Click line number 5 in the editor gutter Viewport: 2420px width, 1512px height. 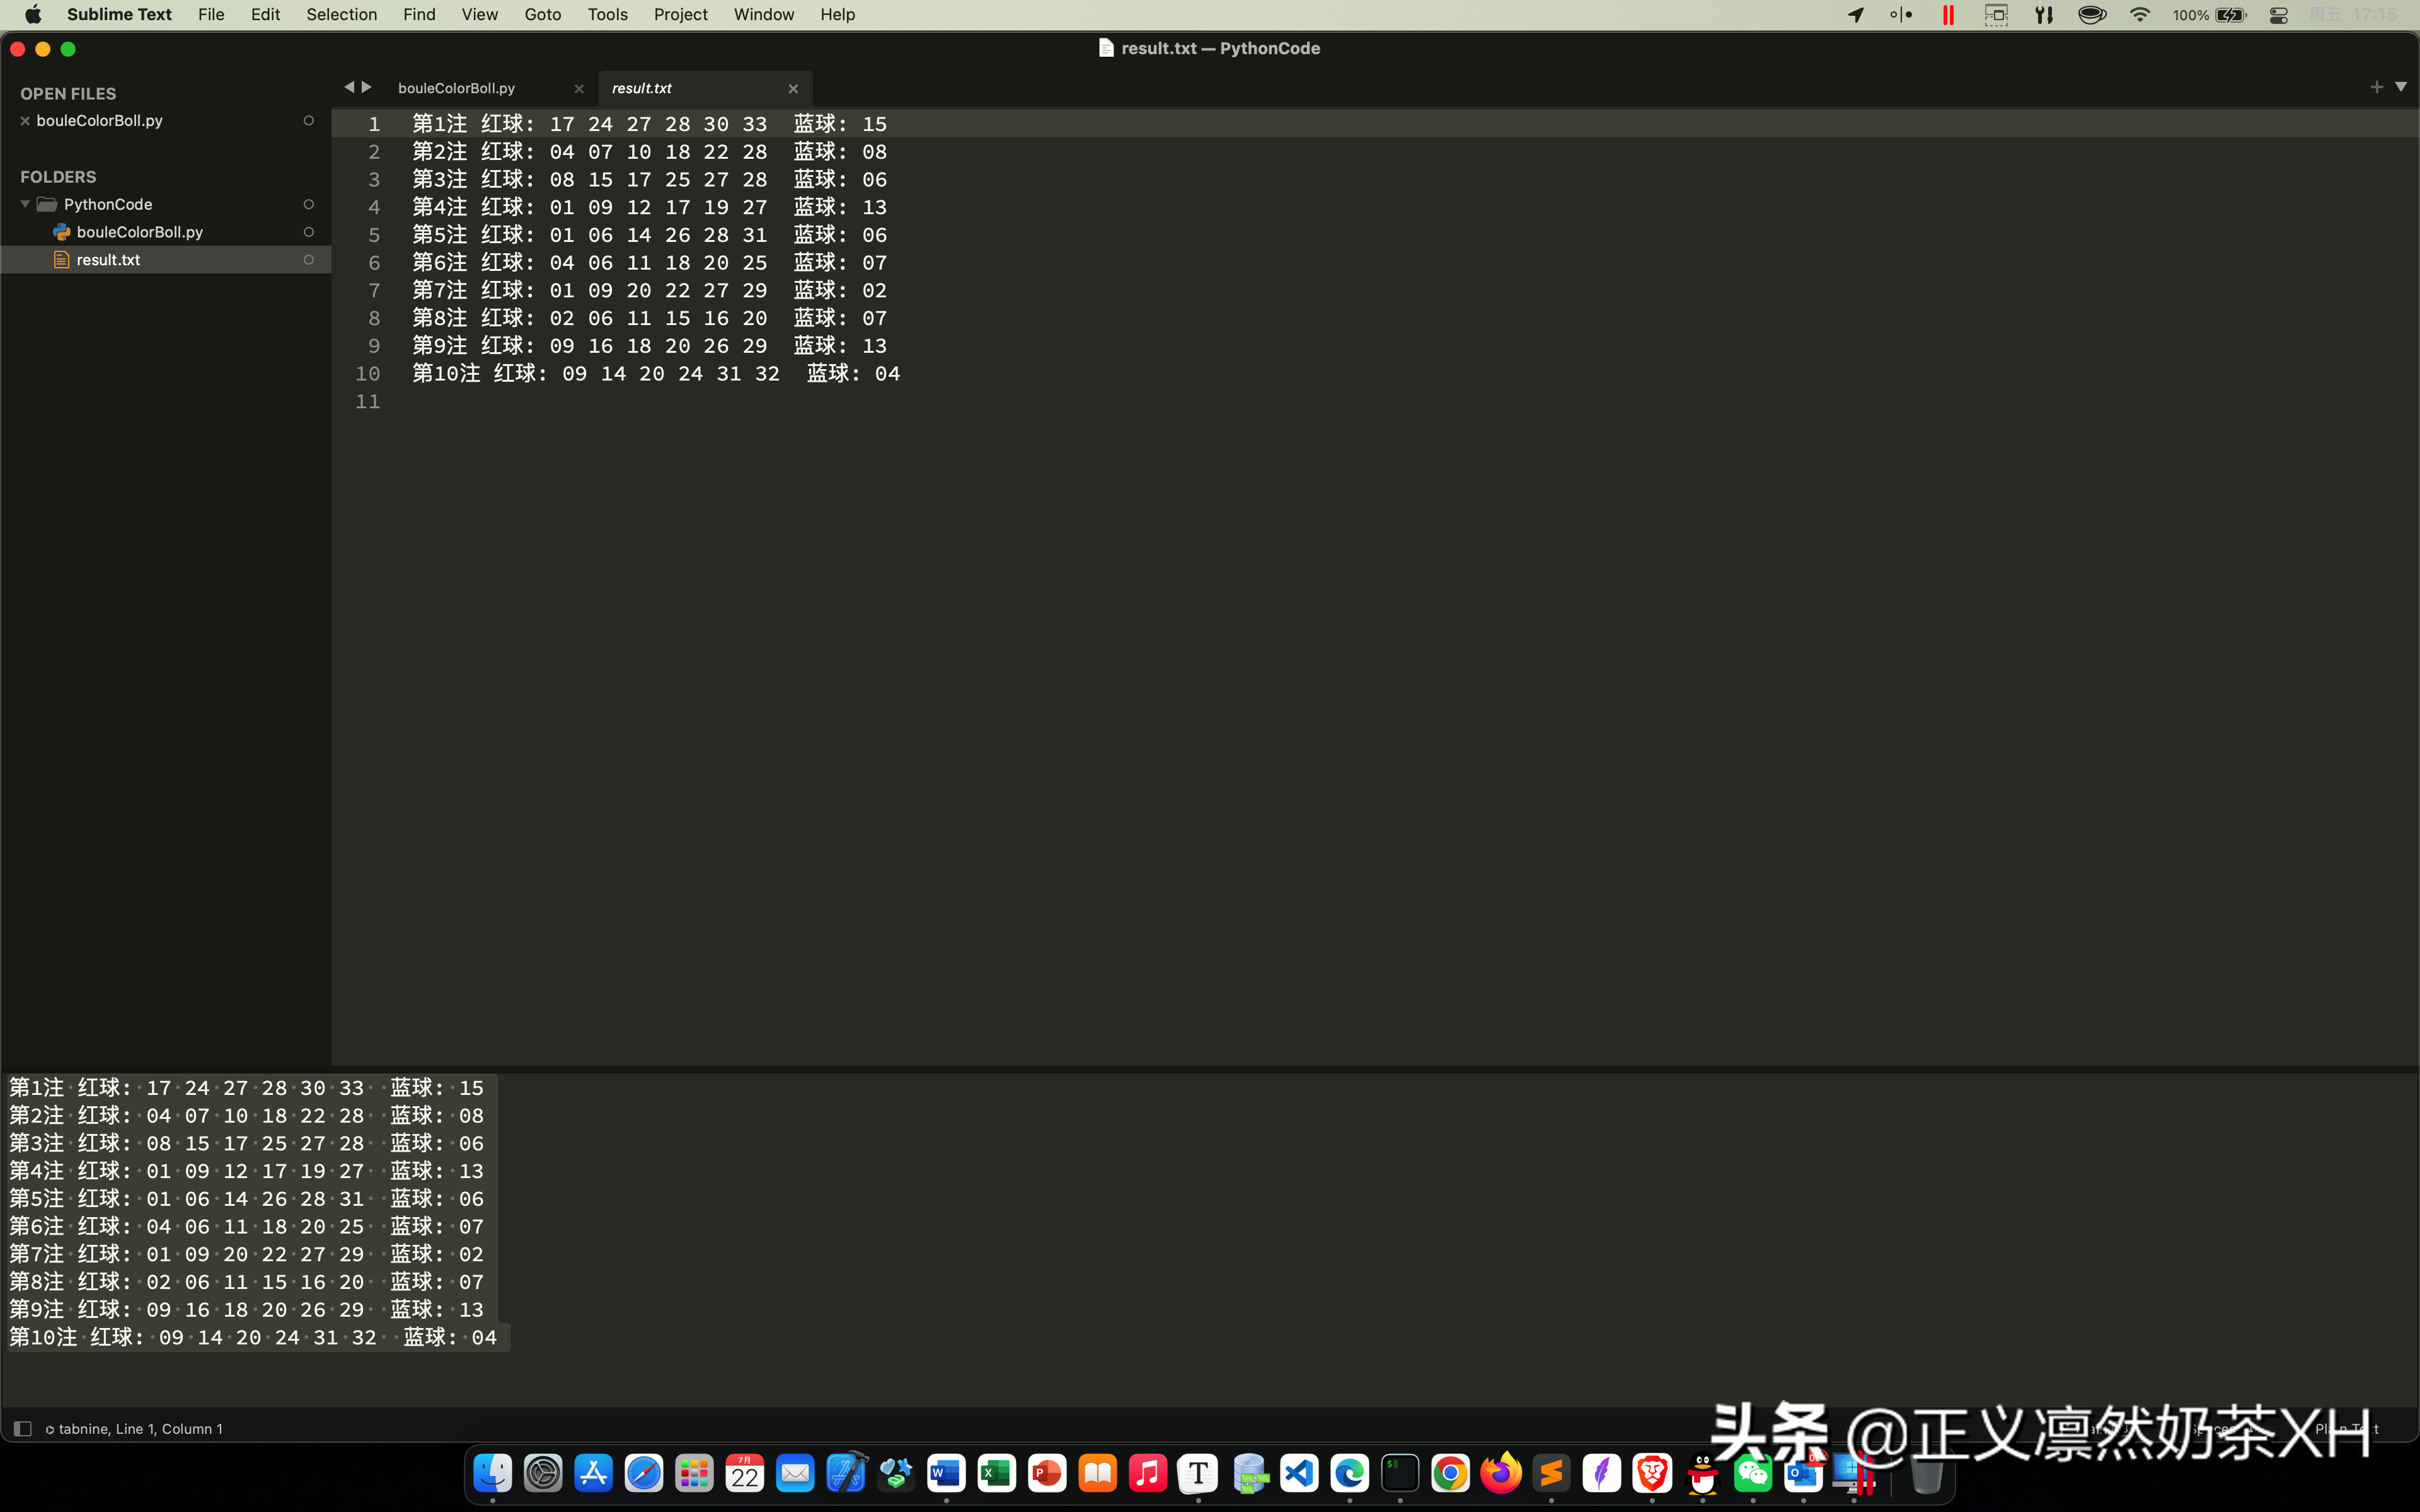point(374,235)
